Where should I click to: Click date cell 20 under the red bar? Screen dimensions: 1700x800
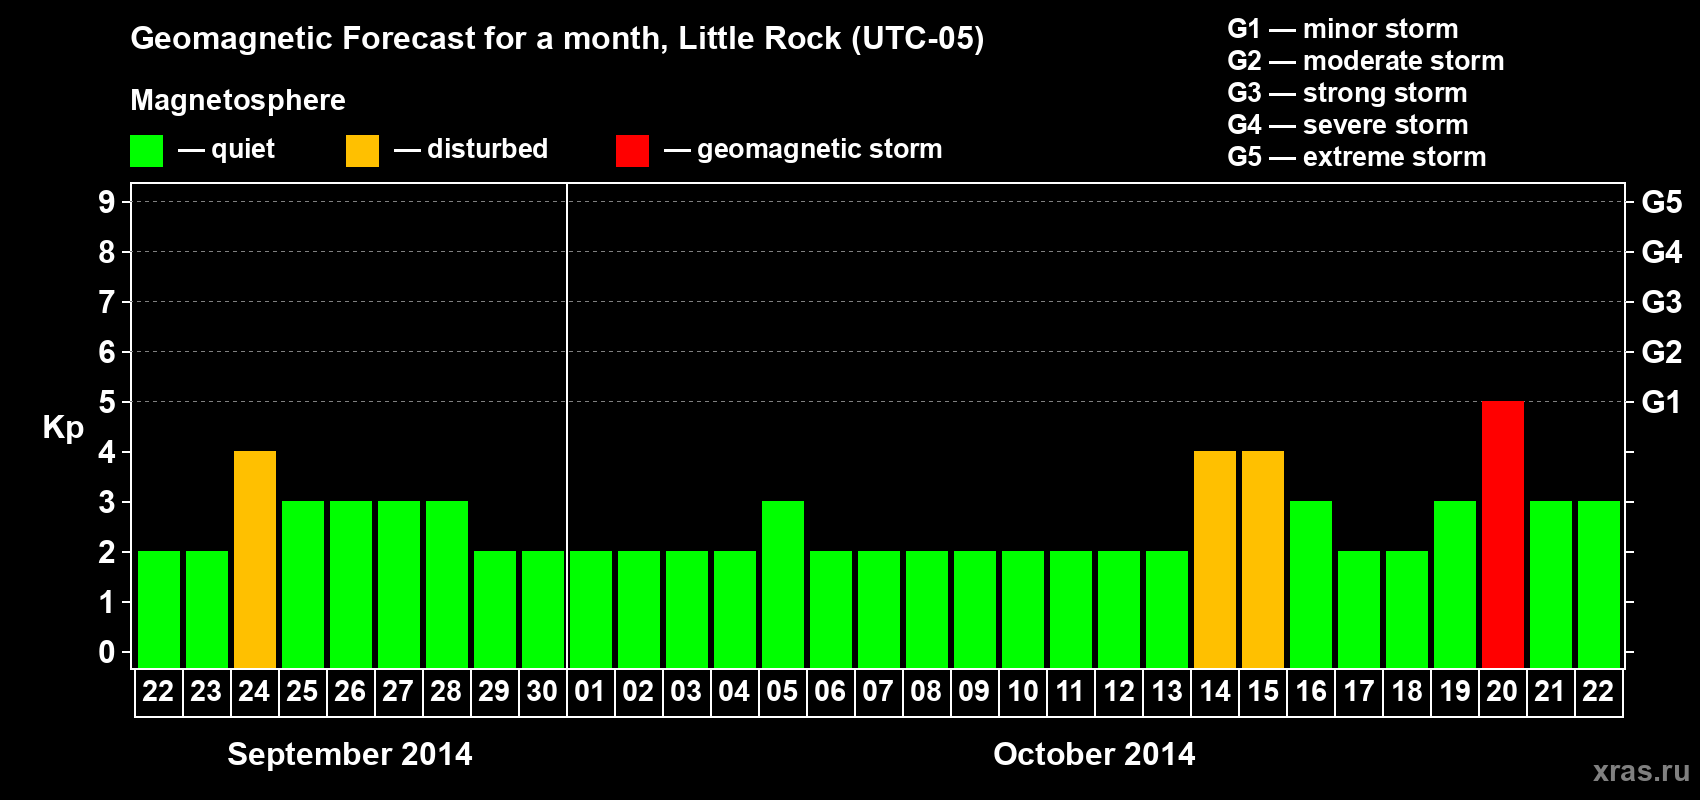pos(1502,692)
